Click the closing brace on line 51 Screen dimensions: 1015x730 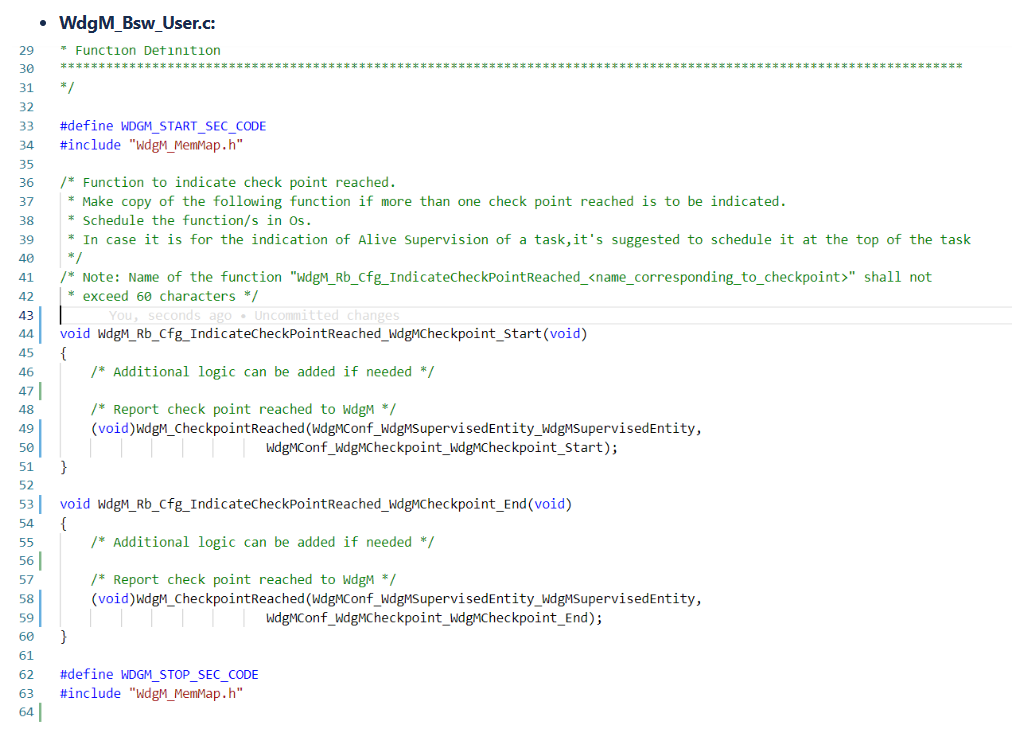pos(63,467)
